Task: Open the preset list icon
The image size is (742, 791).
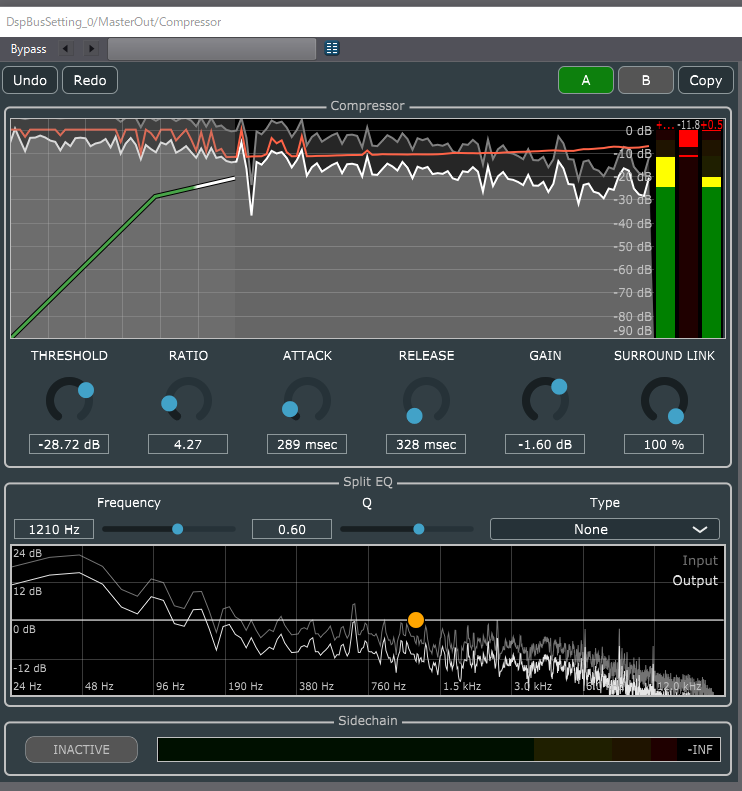Action: [332, 49]
